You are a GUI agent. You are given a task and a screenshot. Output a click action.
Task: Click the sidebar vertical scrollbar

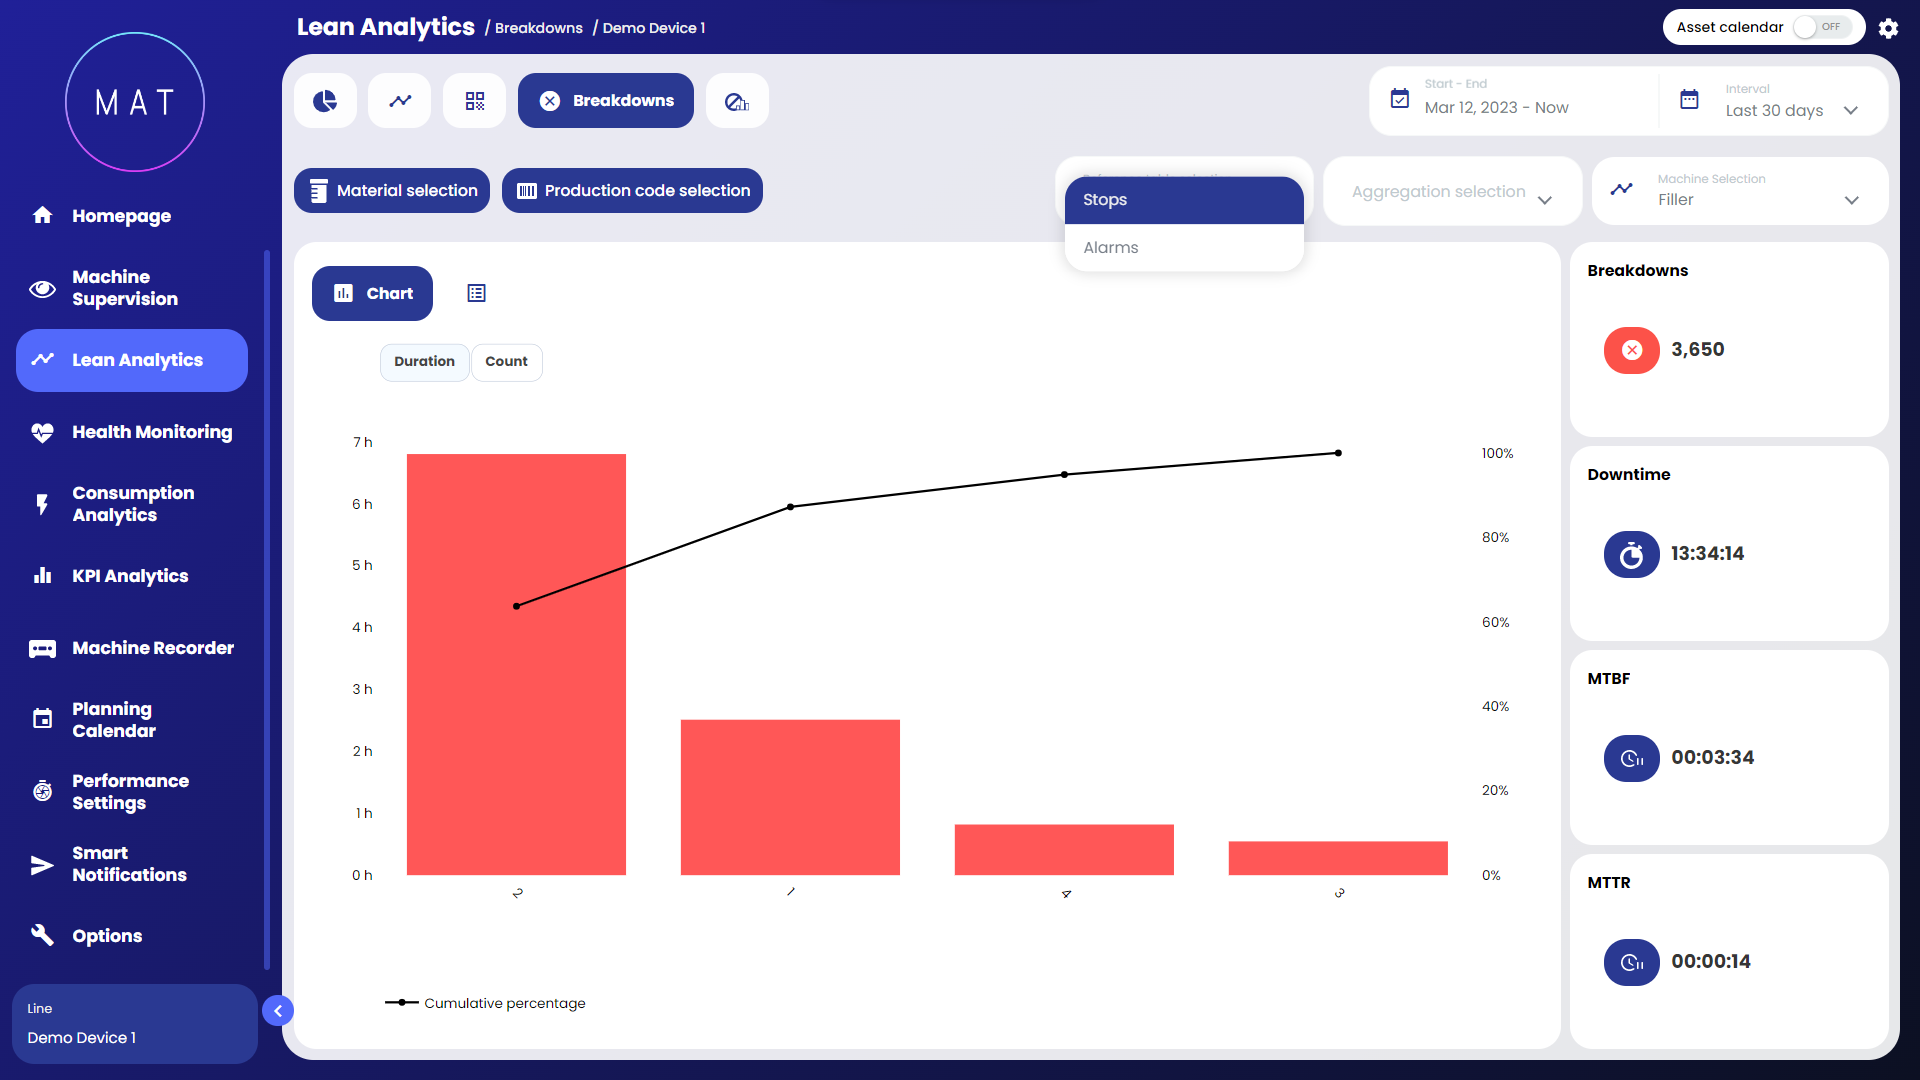pos(267,610)
